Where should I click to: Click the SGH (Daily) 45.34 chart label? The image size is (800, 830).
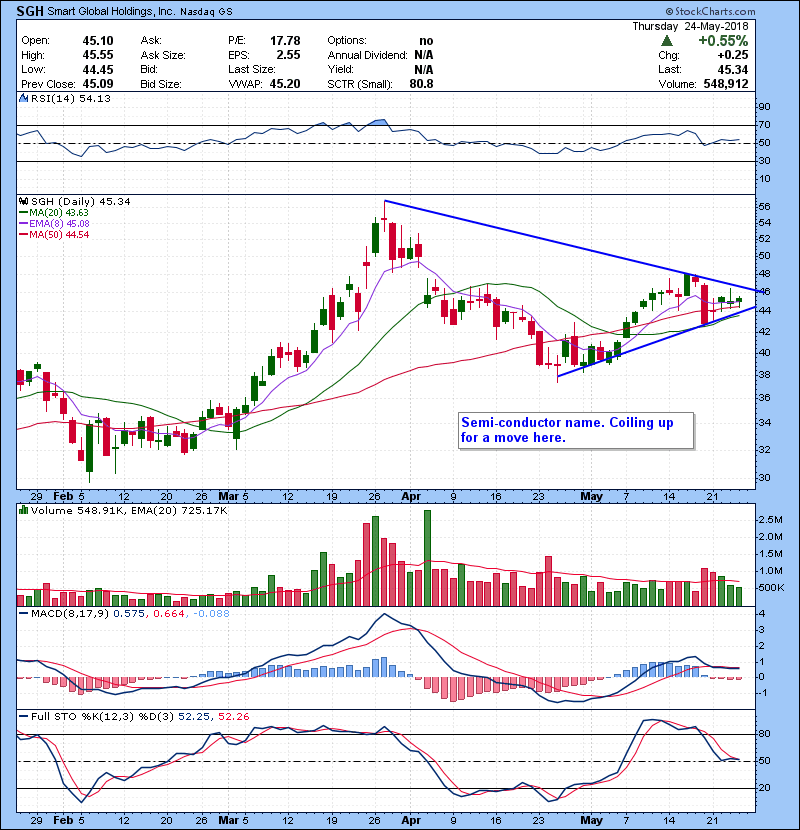point(80,201)
